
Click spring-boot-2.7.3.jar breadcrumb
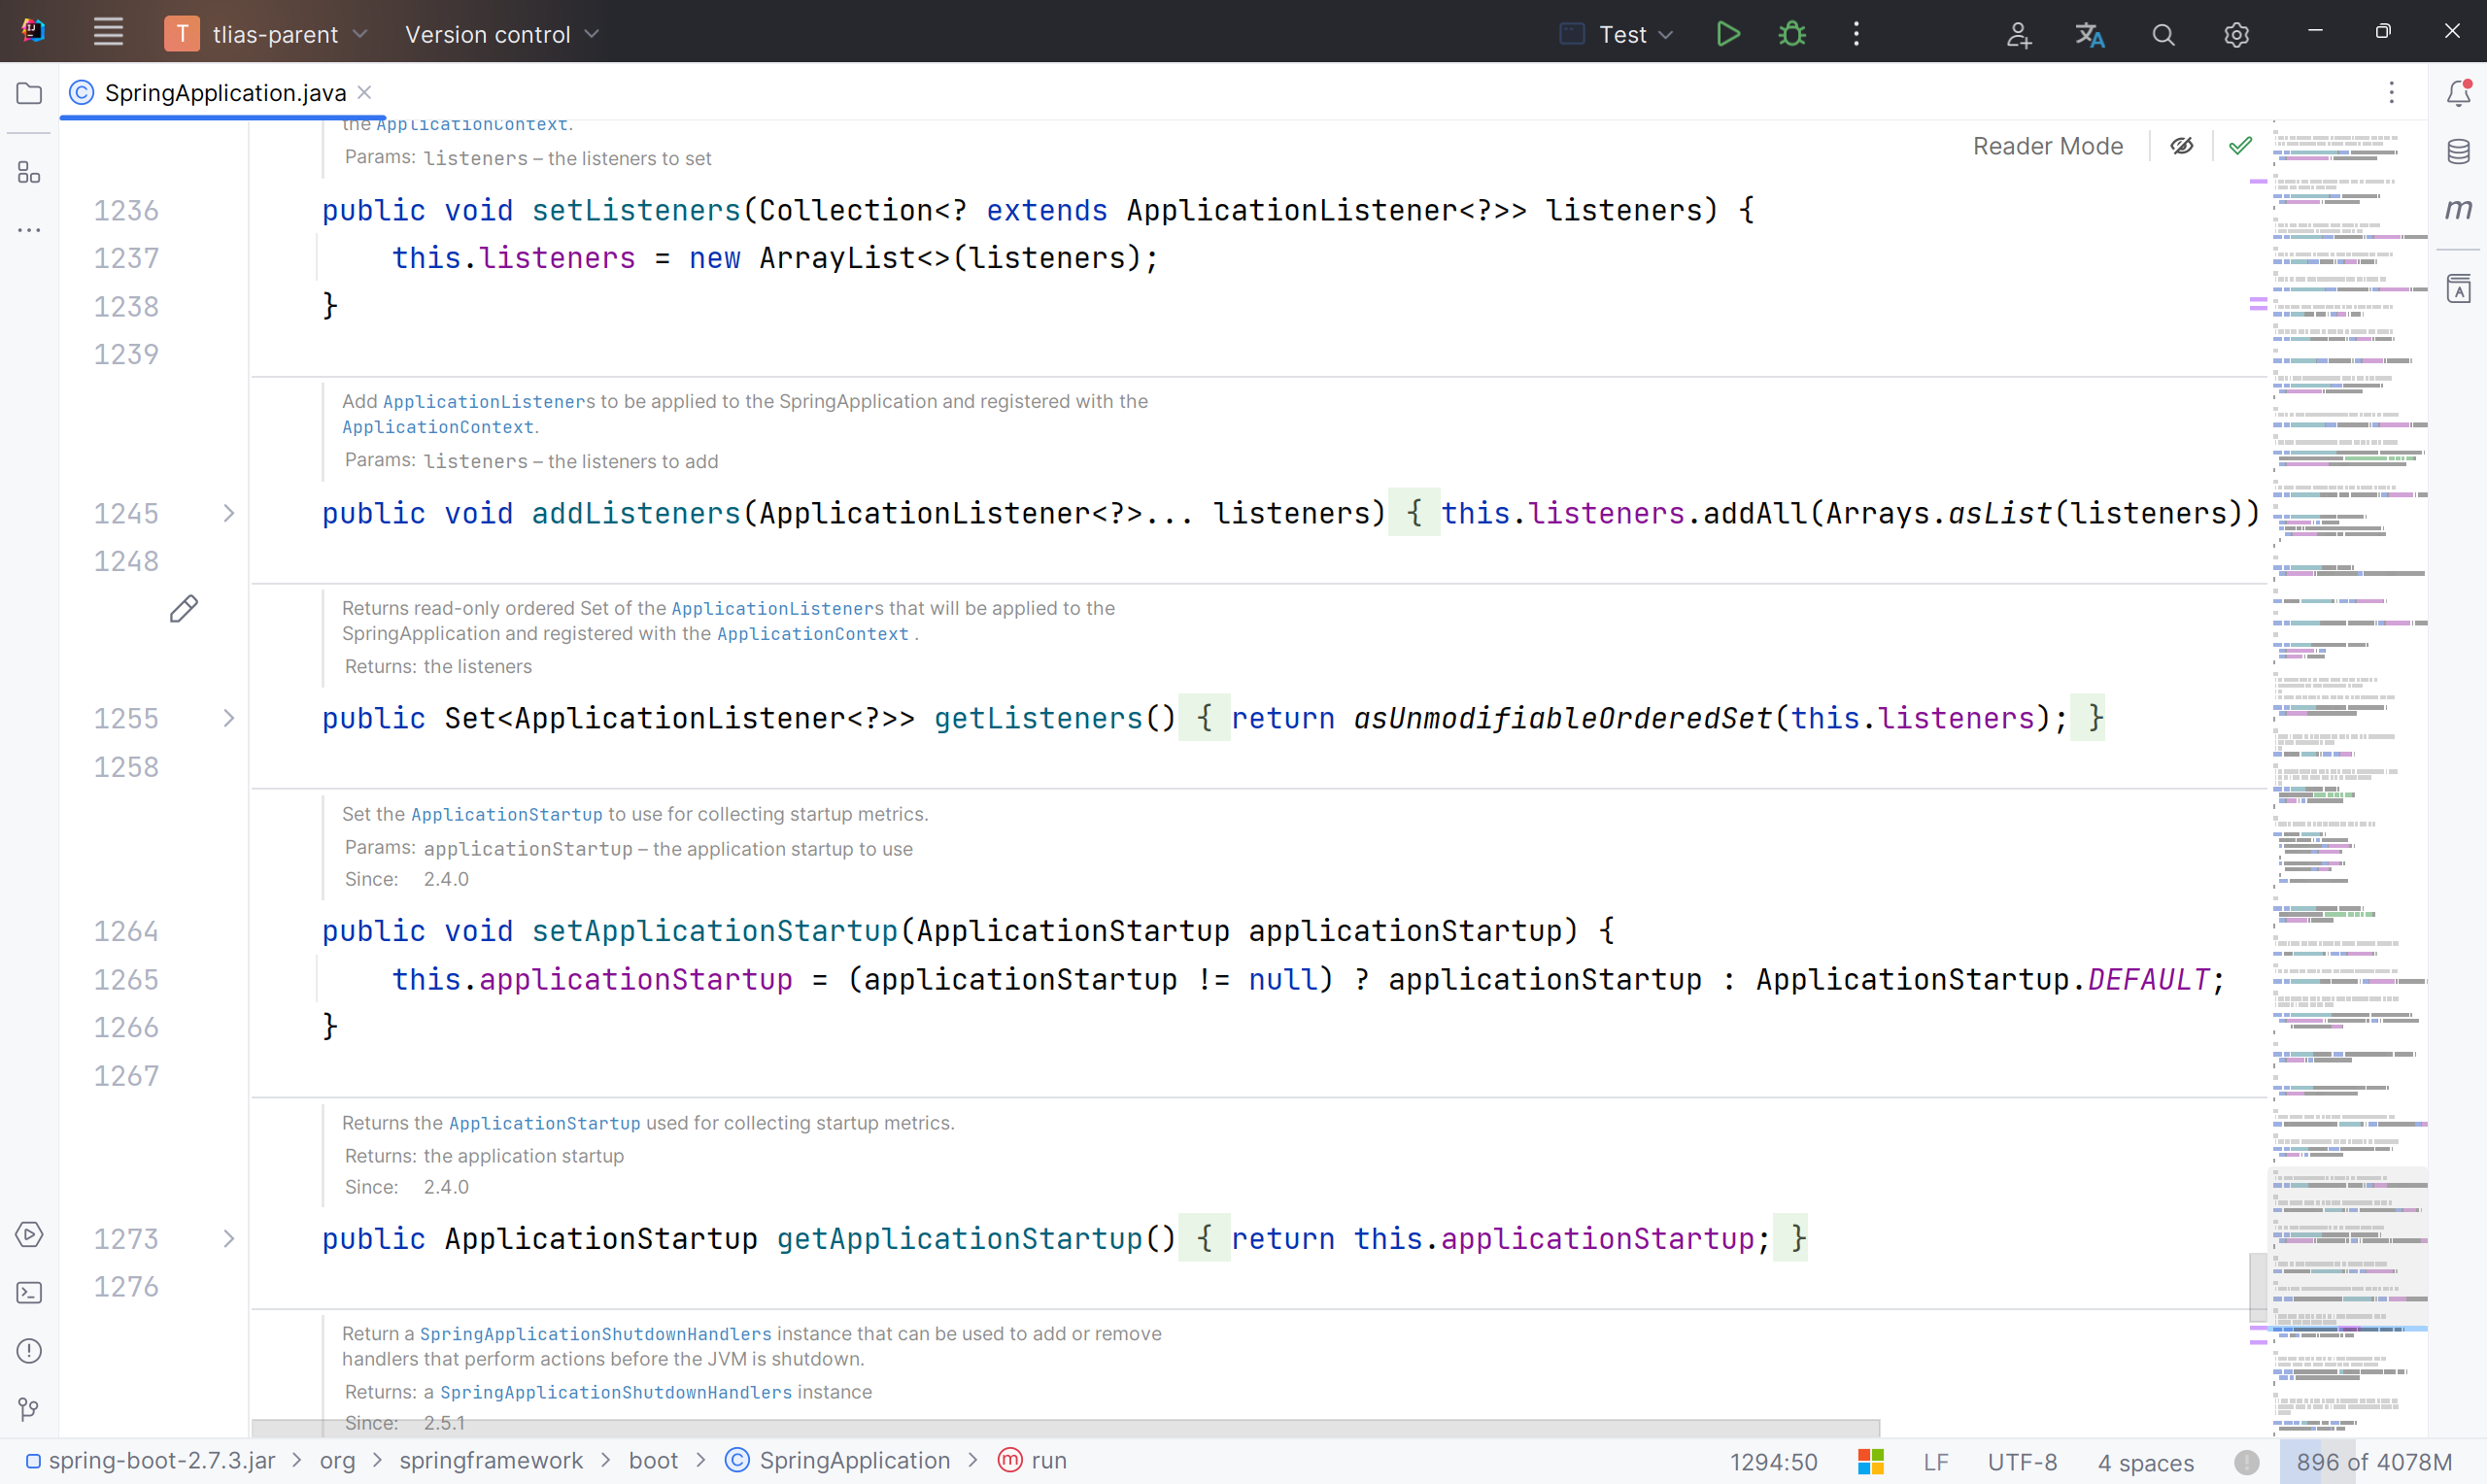point(151,1461)
